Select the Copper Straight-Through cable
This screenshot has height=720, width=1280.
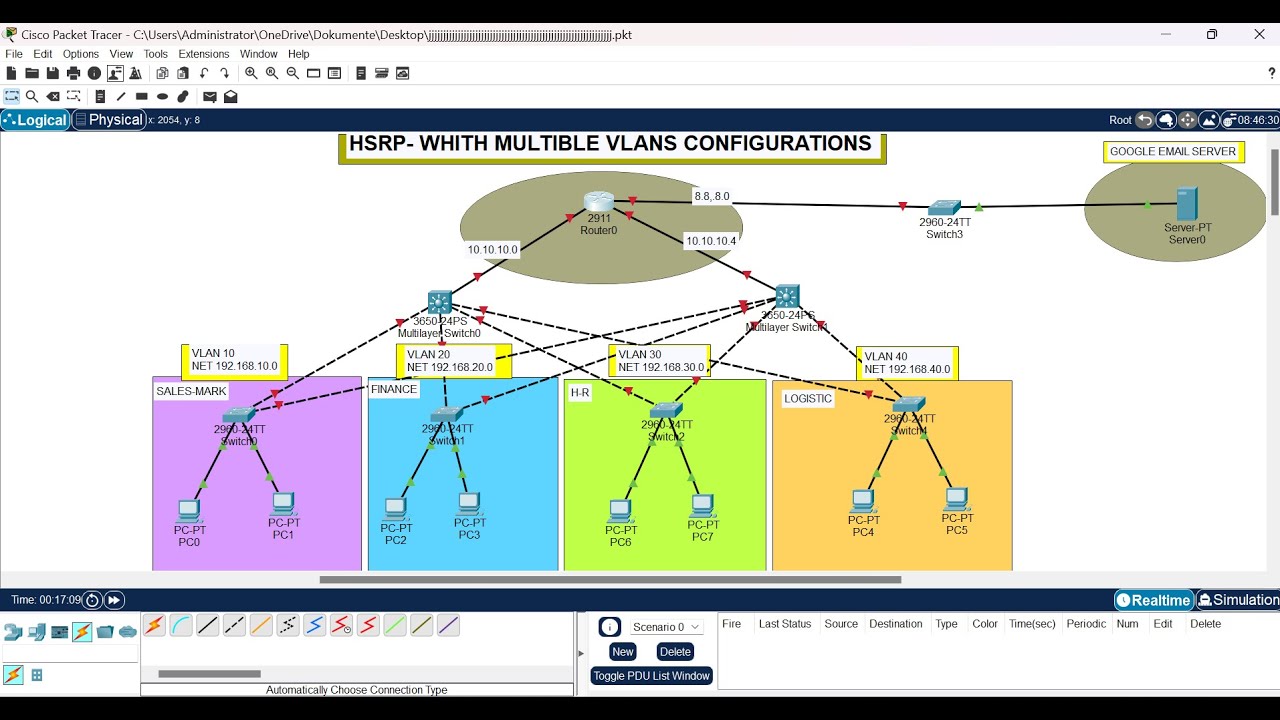[x=208, y=626]
